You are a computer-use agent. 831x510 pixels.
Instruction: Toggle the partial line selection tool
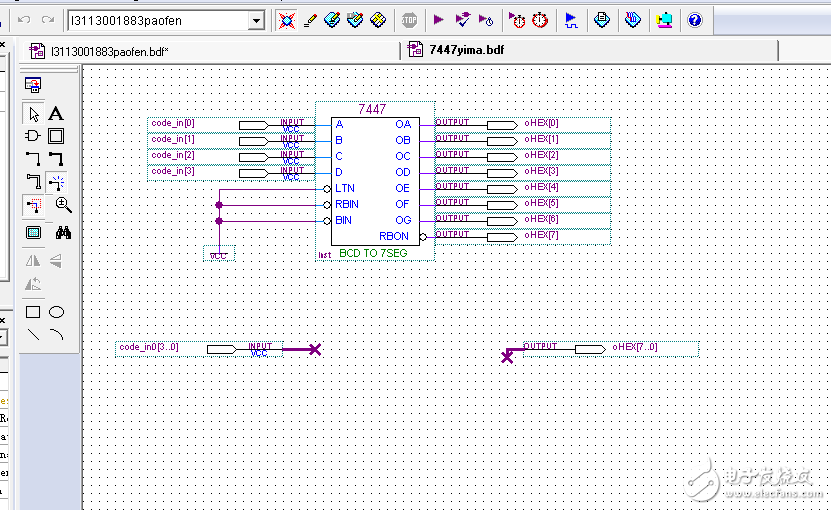(33, 205)
